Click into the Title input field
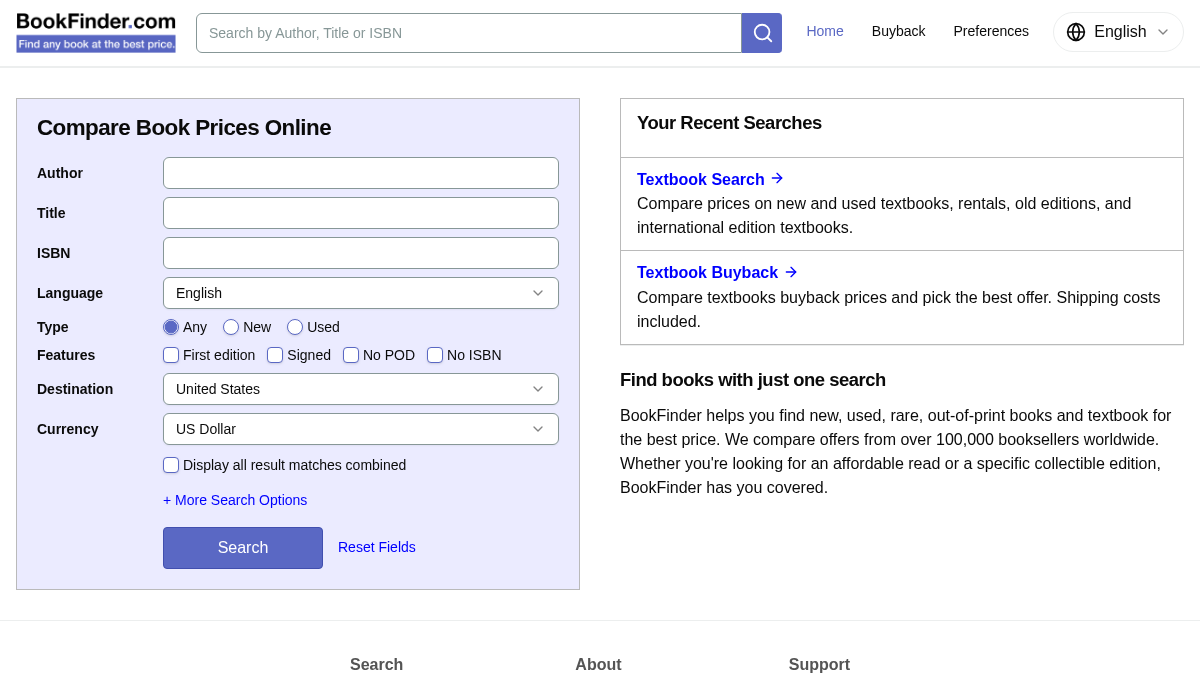Viewport: 1200px width, 675px height. (361, 213)
